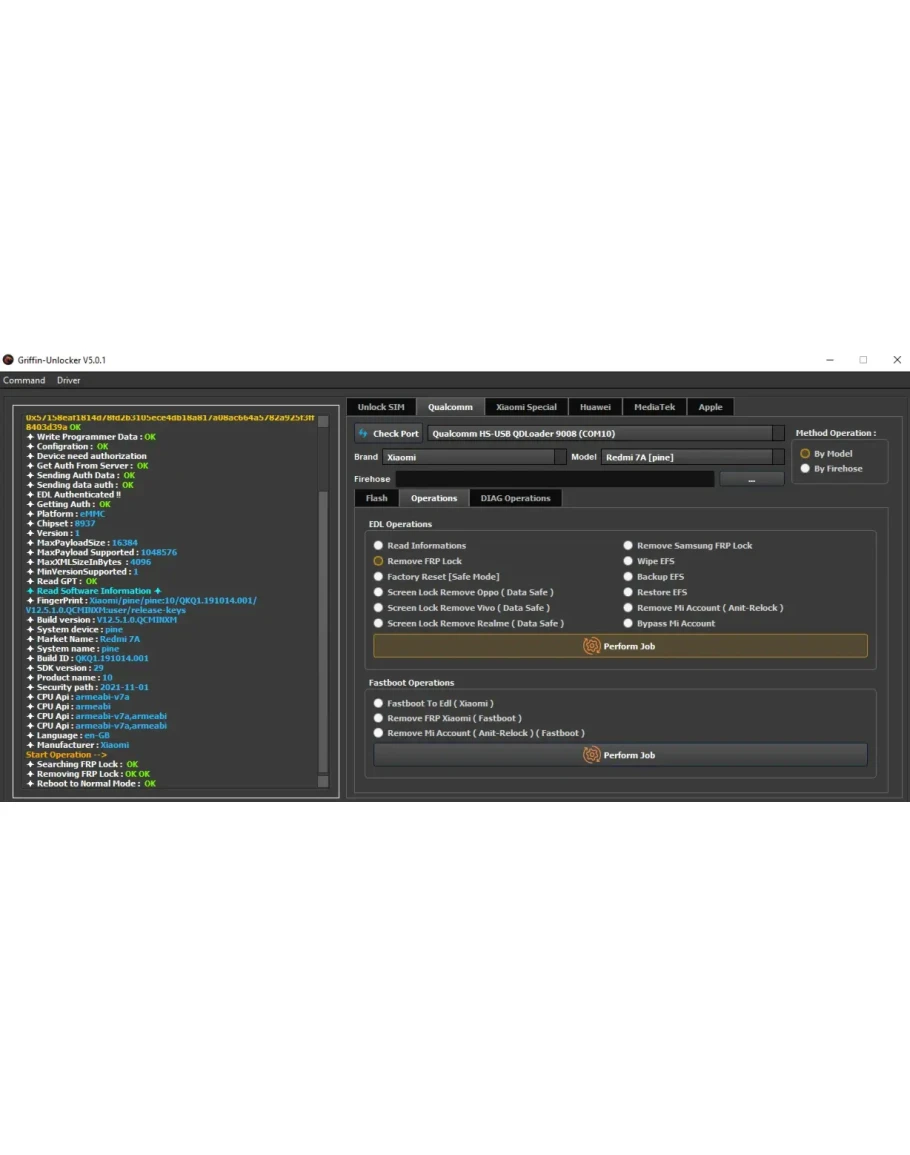The image size is (910, 1155).
Task: Open the Brand dropdown showing Xiaomi
Action: pyautogui.click(x=473, y=457)
